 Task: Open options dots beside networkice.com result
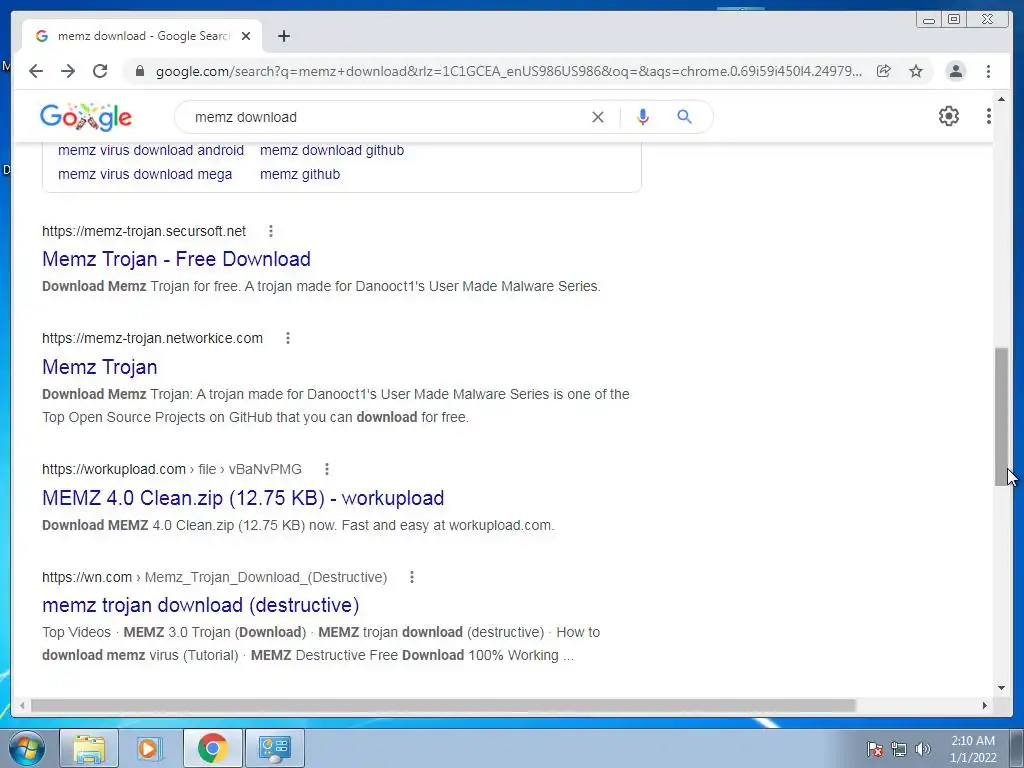pyautogui.click(x=287, y=338)
